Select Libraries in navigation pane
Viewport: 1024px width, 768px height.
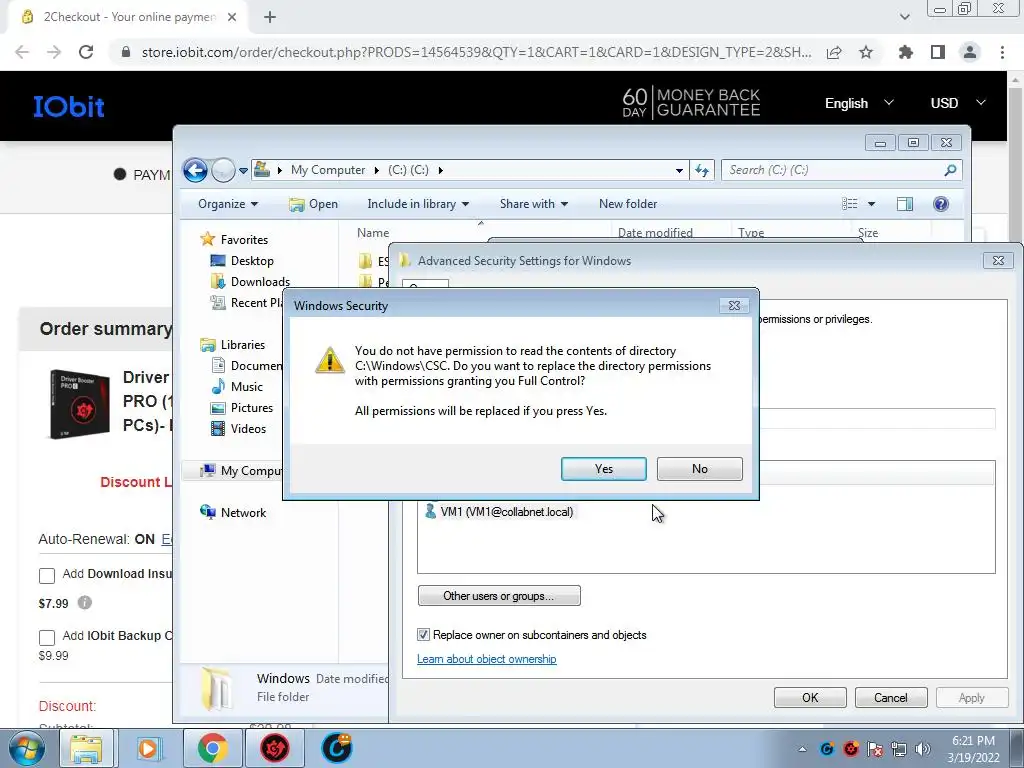232,344
